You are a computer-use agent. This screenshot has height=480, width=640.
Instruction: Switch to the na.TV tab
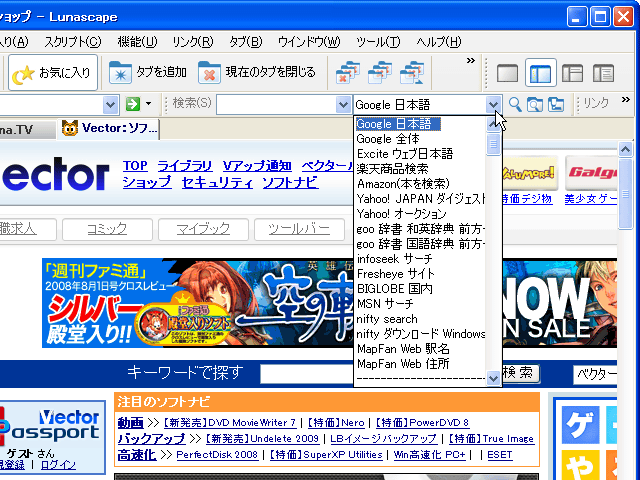click(x=27, y=130)
